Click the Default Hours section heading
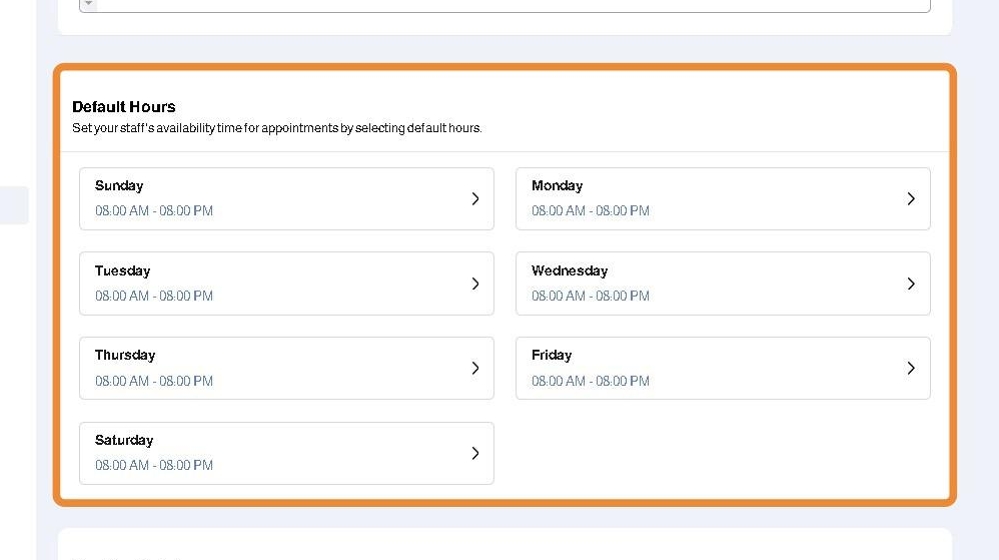Screen dimensions: 999x560 [124, 107]
